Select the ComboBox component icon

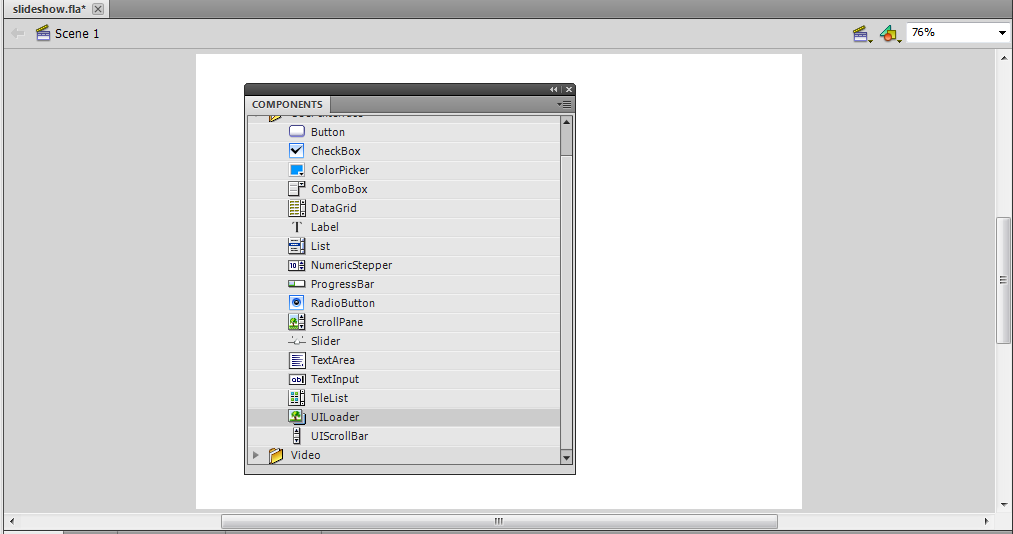pos(297,189)
